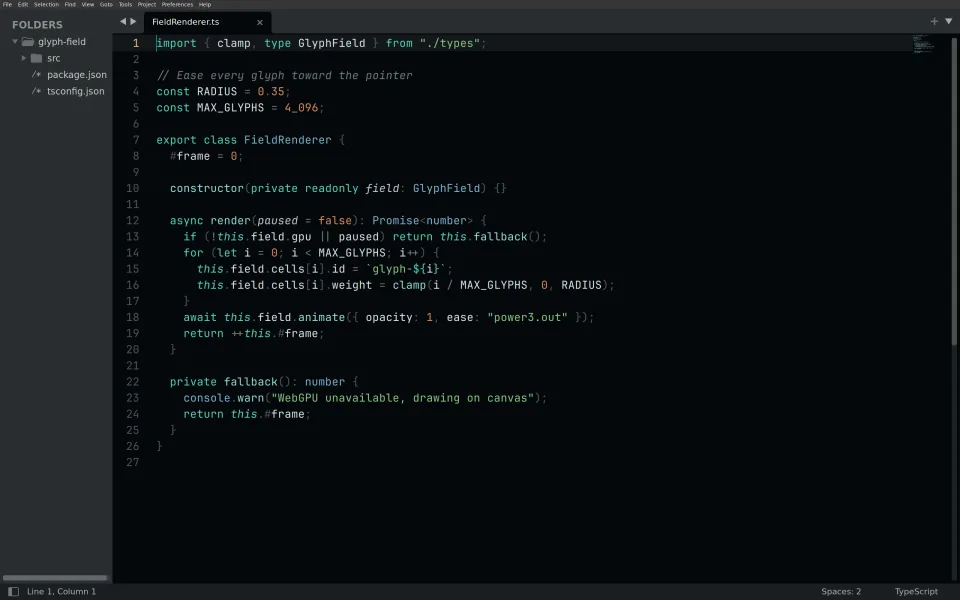Click the tsconfig.json file type icon

[36, 91]
